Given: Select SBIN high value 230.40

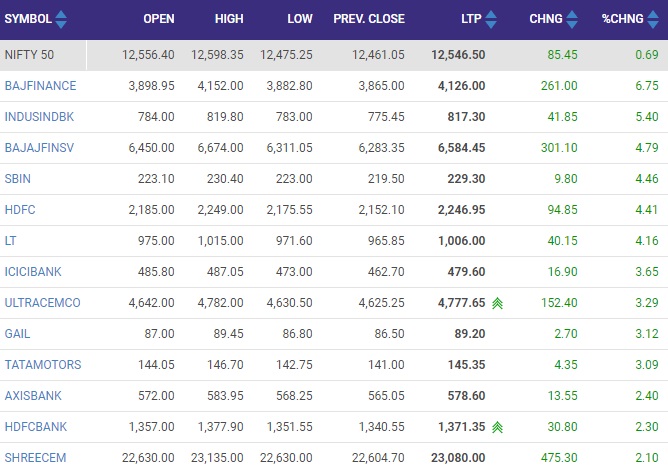Looking at the screenshot, I should pos(225,179).
